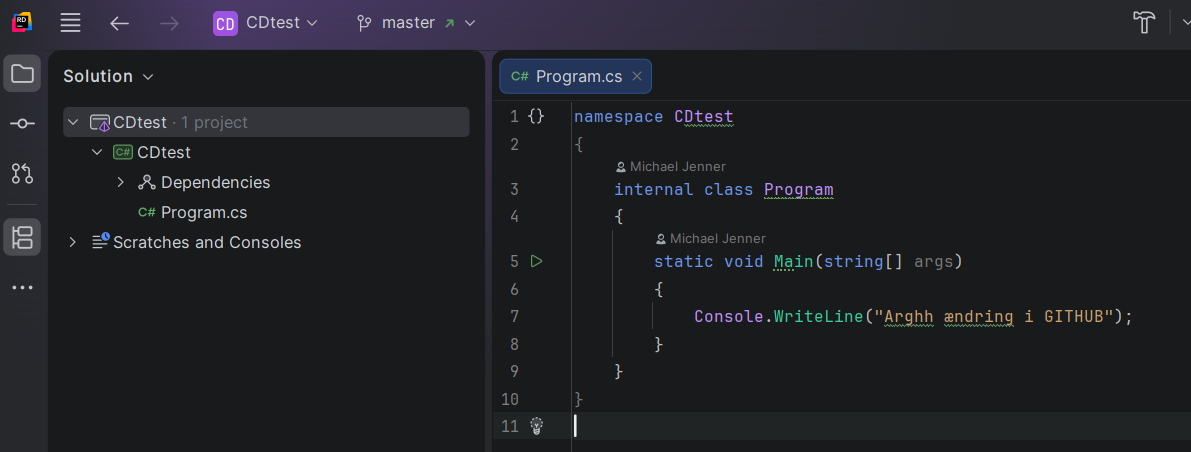Click the Main method name in code
This screenshot has width=1191, height=452.
[x=794, y=262]
